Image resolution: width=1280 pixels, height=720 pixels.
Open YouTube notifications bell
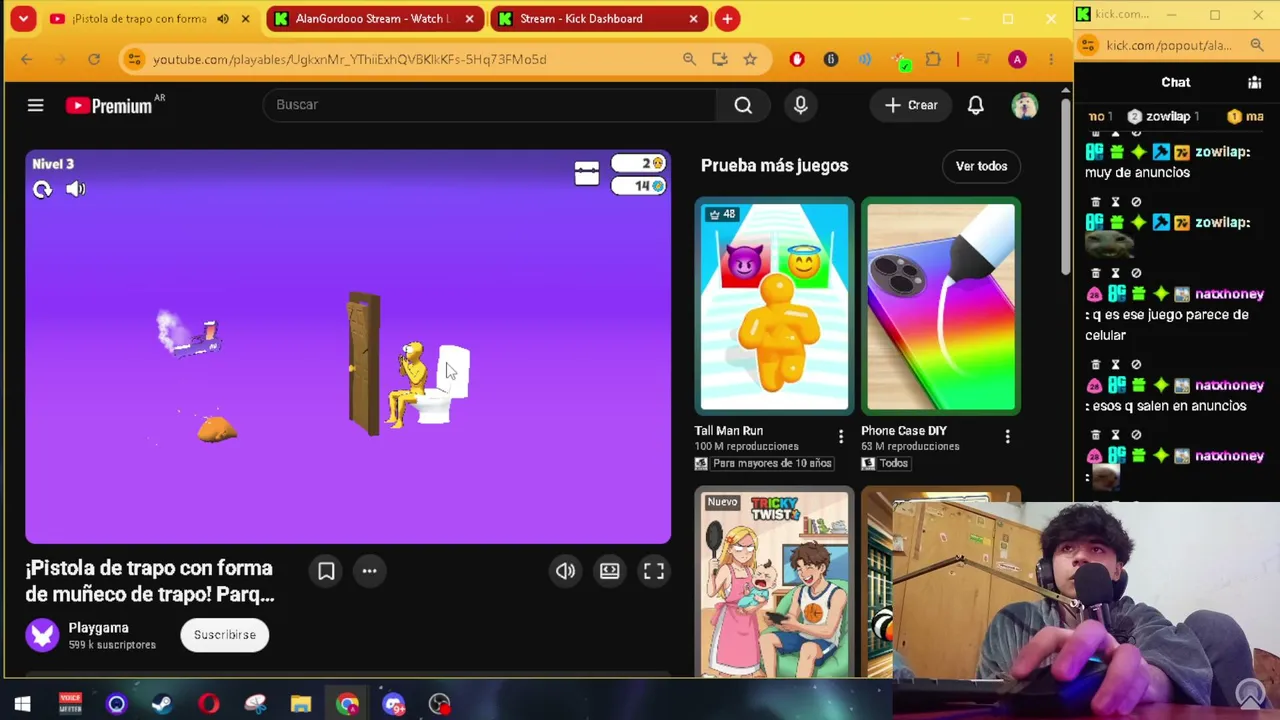pos(975,105)
